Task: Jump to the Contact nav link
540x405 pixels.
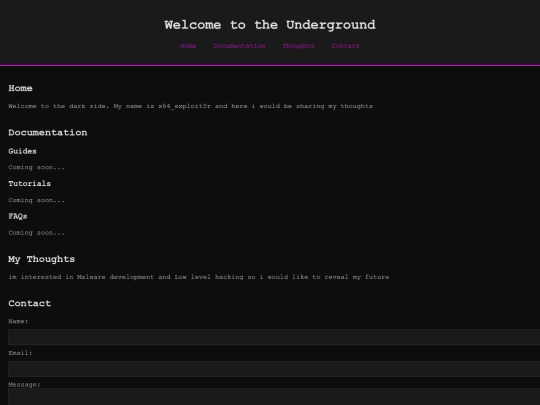Action: coord(345,46)
